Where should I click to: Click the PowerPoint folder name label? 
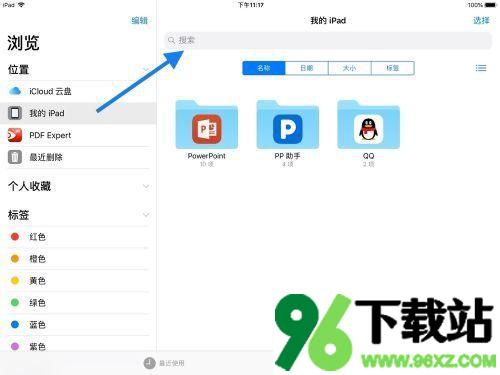[207, 156]
